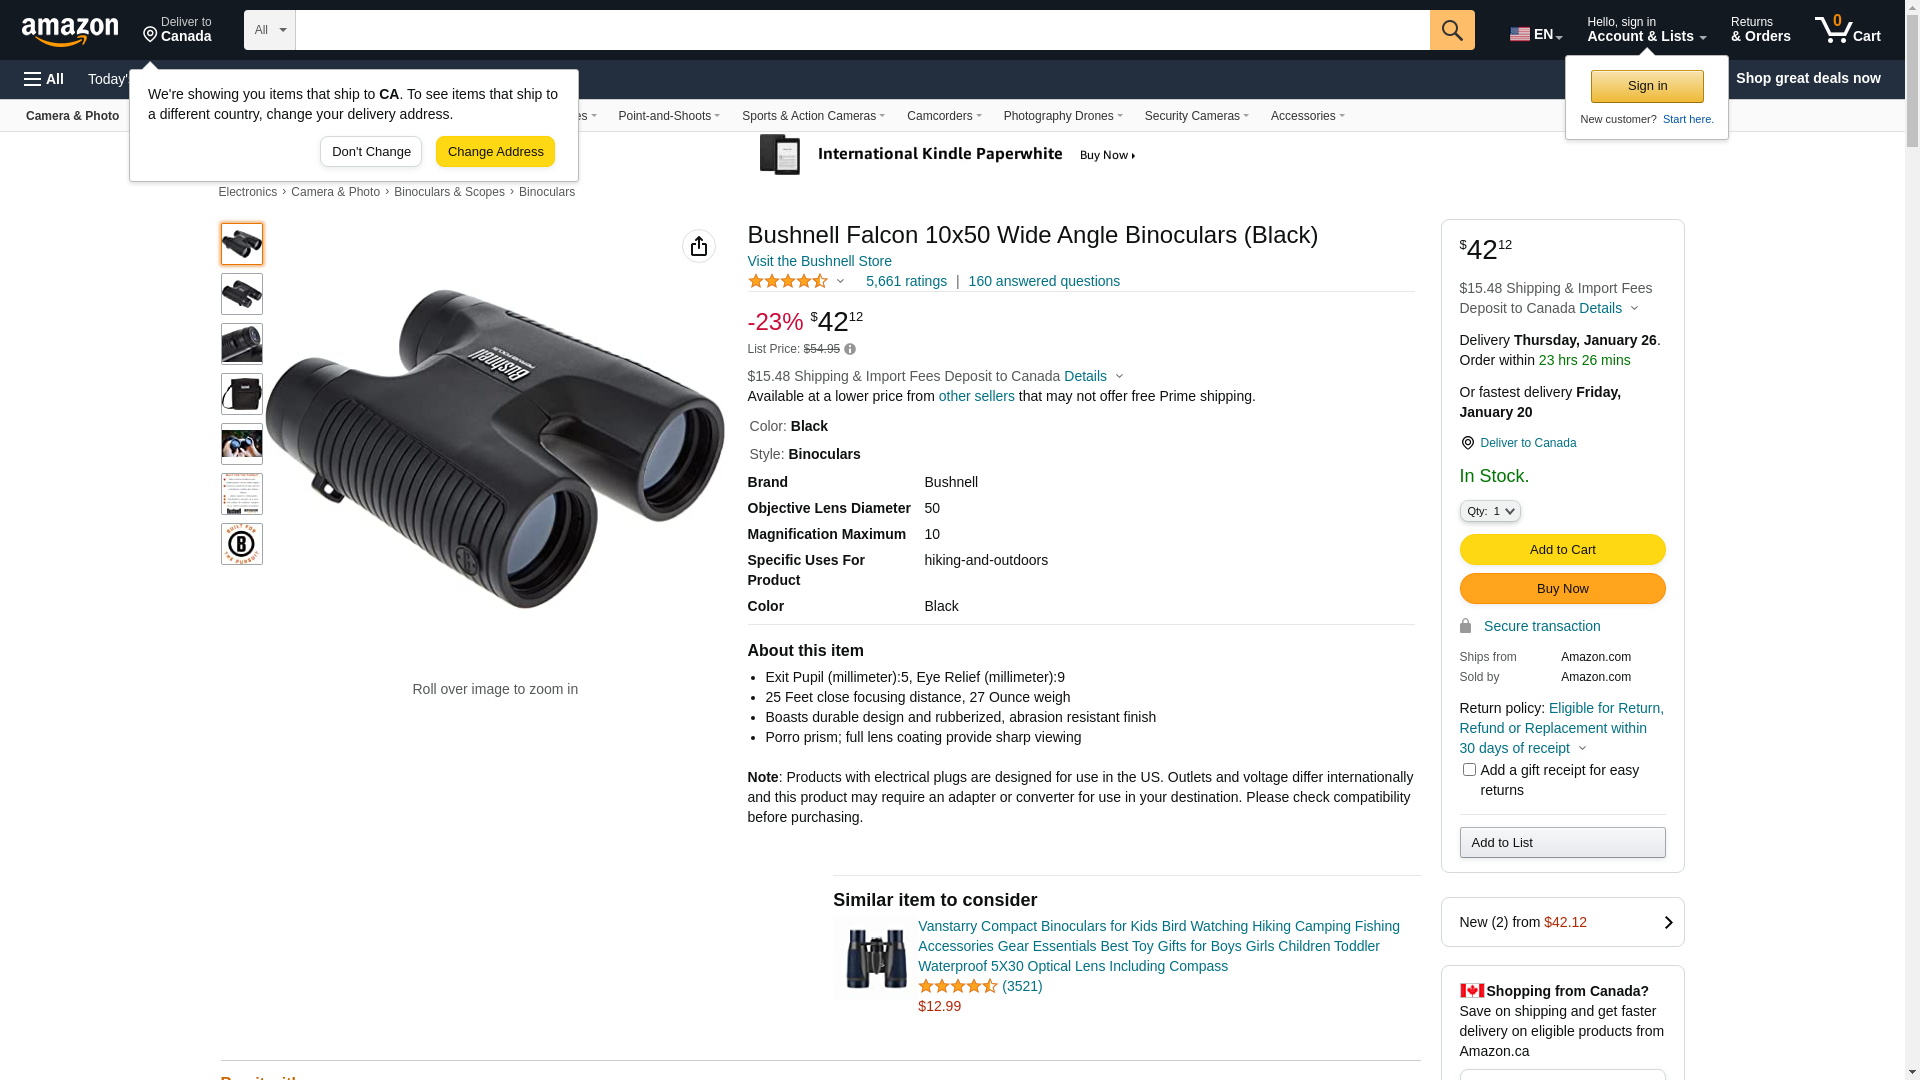This screenshot has height=1080, width=1920.
Task: Expand New (2) from $42.12 offers
Action: coord(1562,922)
